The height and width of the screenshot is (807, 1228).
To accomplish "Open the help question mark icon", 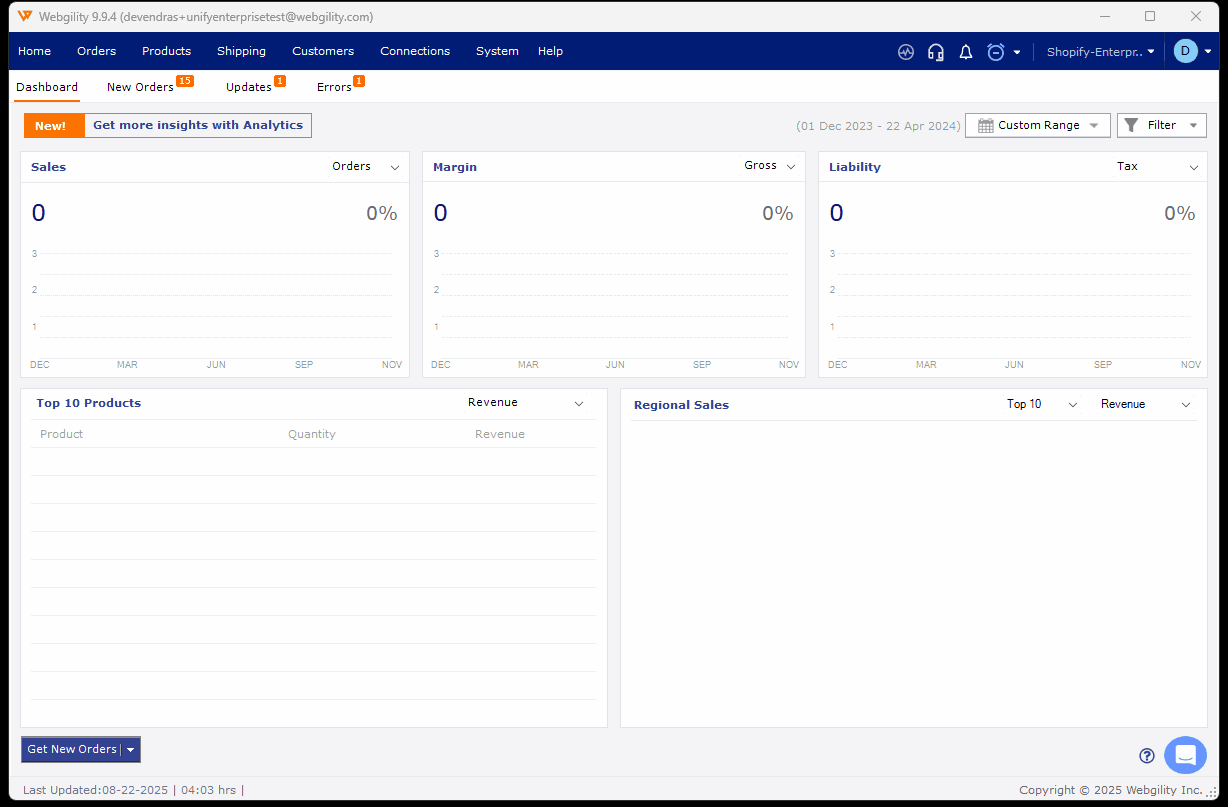I will tap(1147, 756).
